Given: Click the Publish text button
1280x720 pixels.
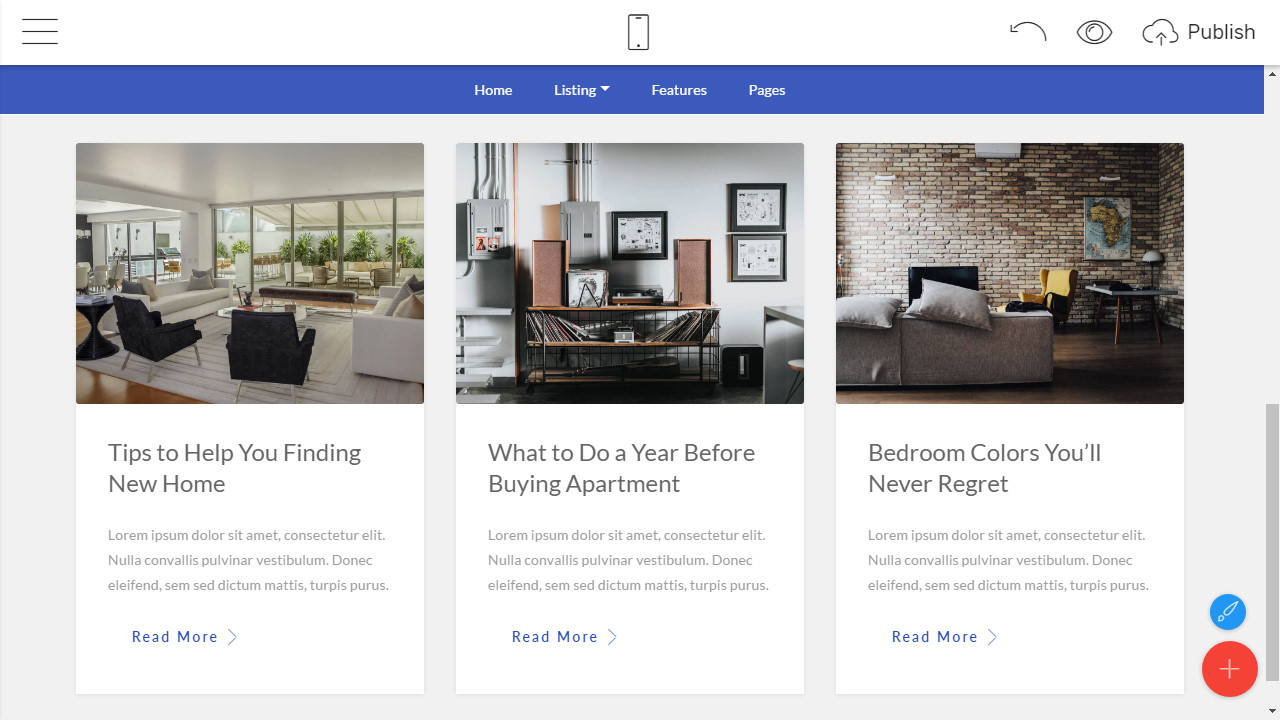Looking at the screenshot, I should pyautogui.click(x=1221, y=32).
